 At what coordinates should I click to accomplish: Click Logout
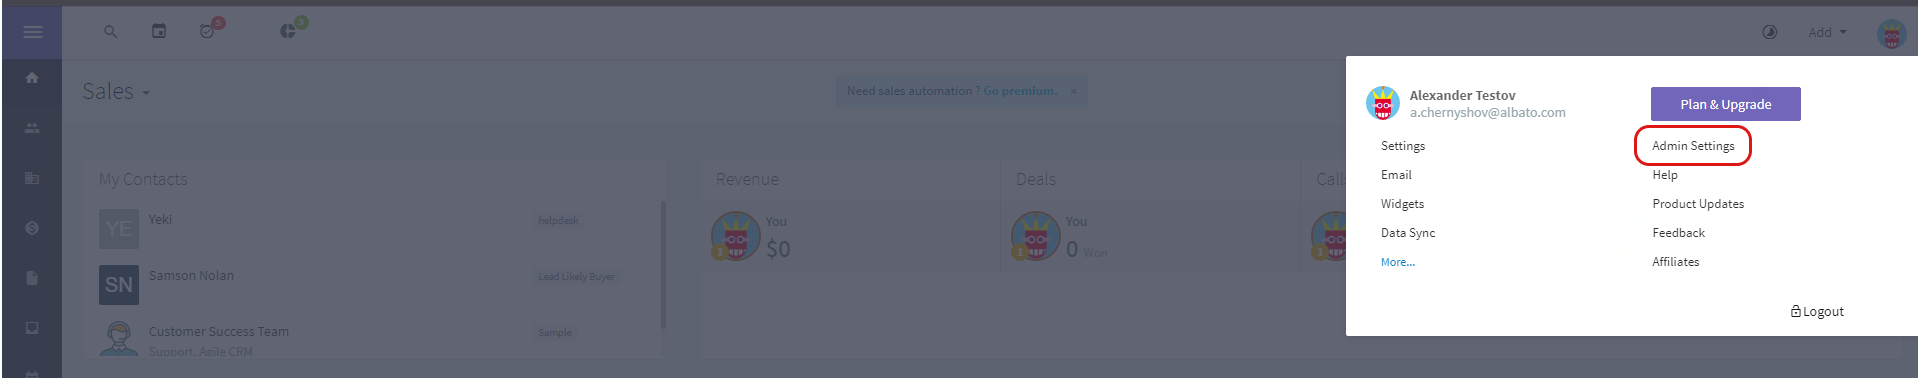click(1817, 312)
